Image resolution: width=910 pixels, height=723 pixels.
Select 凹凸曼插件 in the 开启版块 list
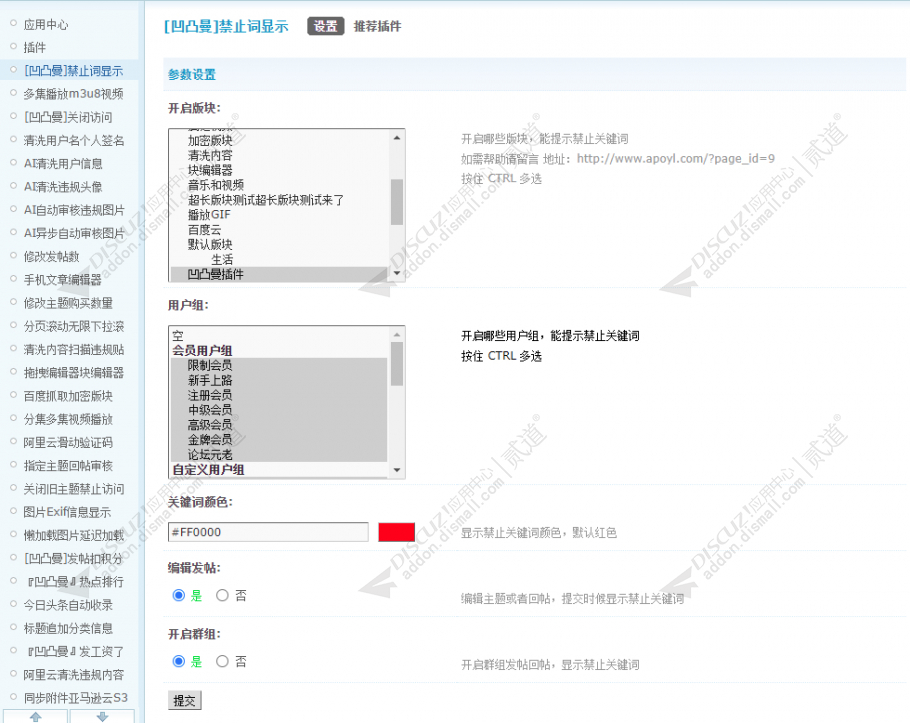tap(279, 274)
